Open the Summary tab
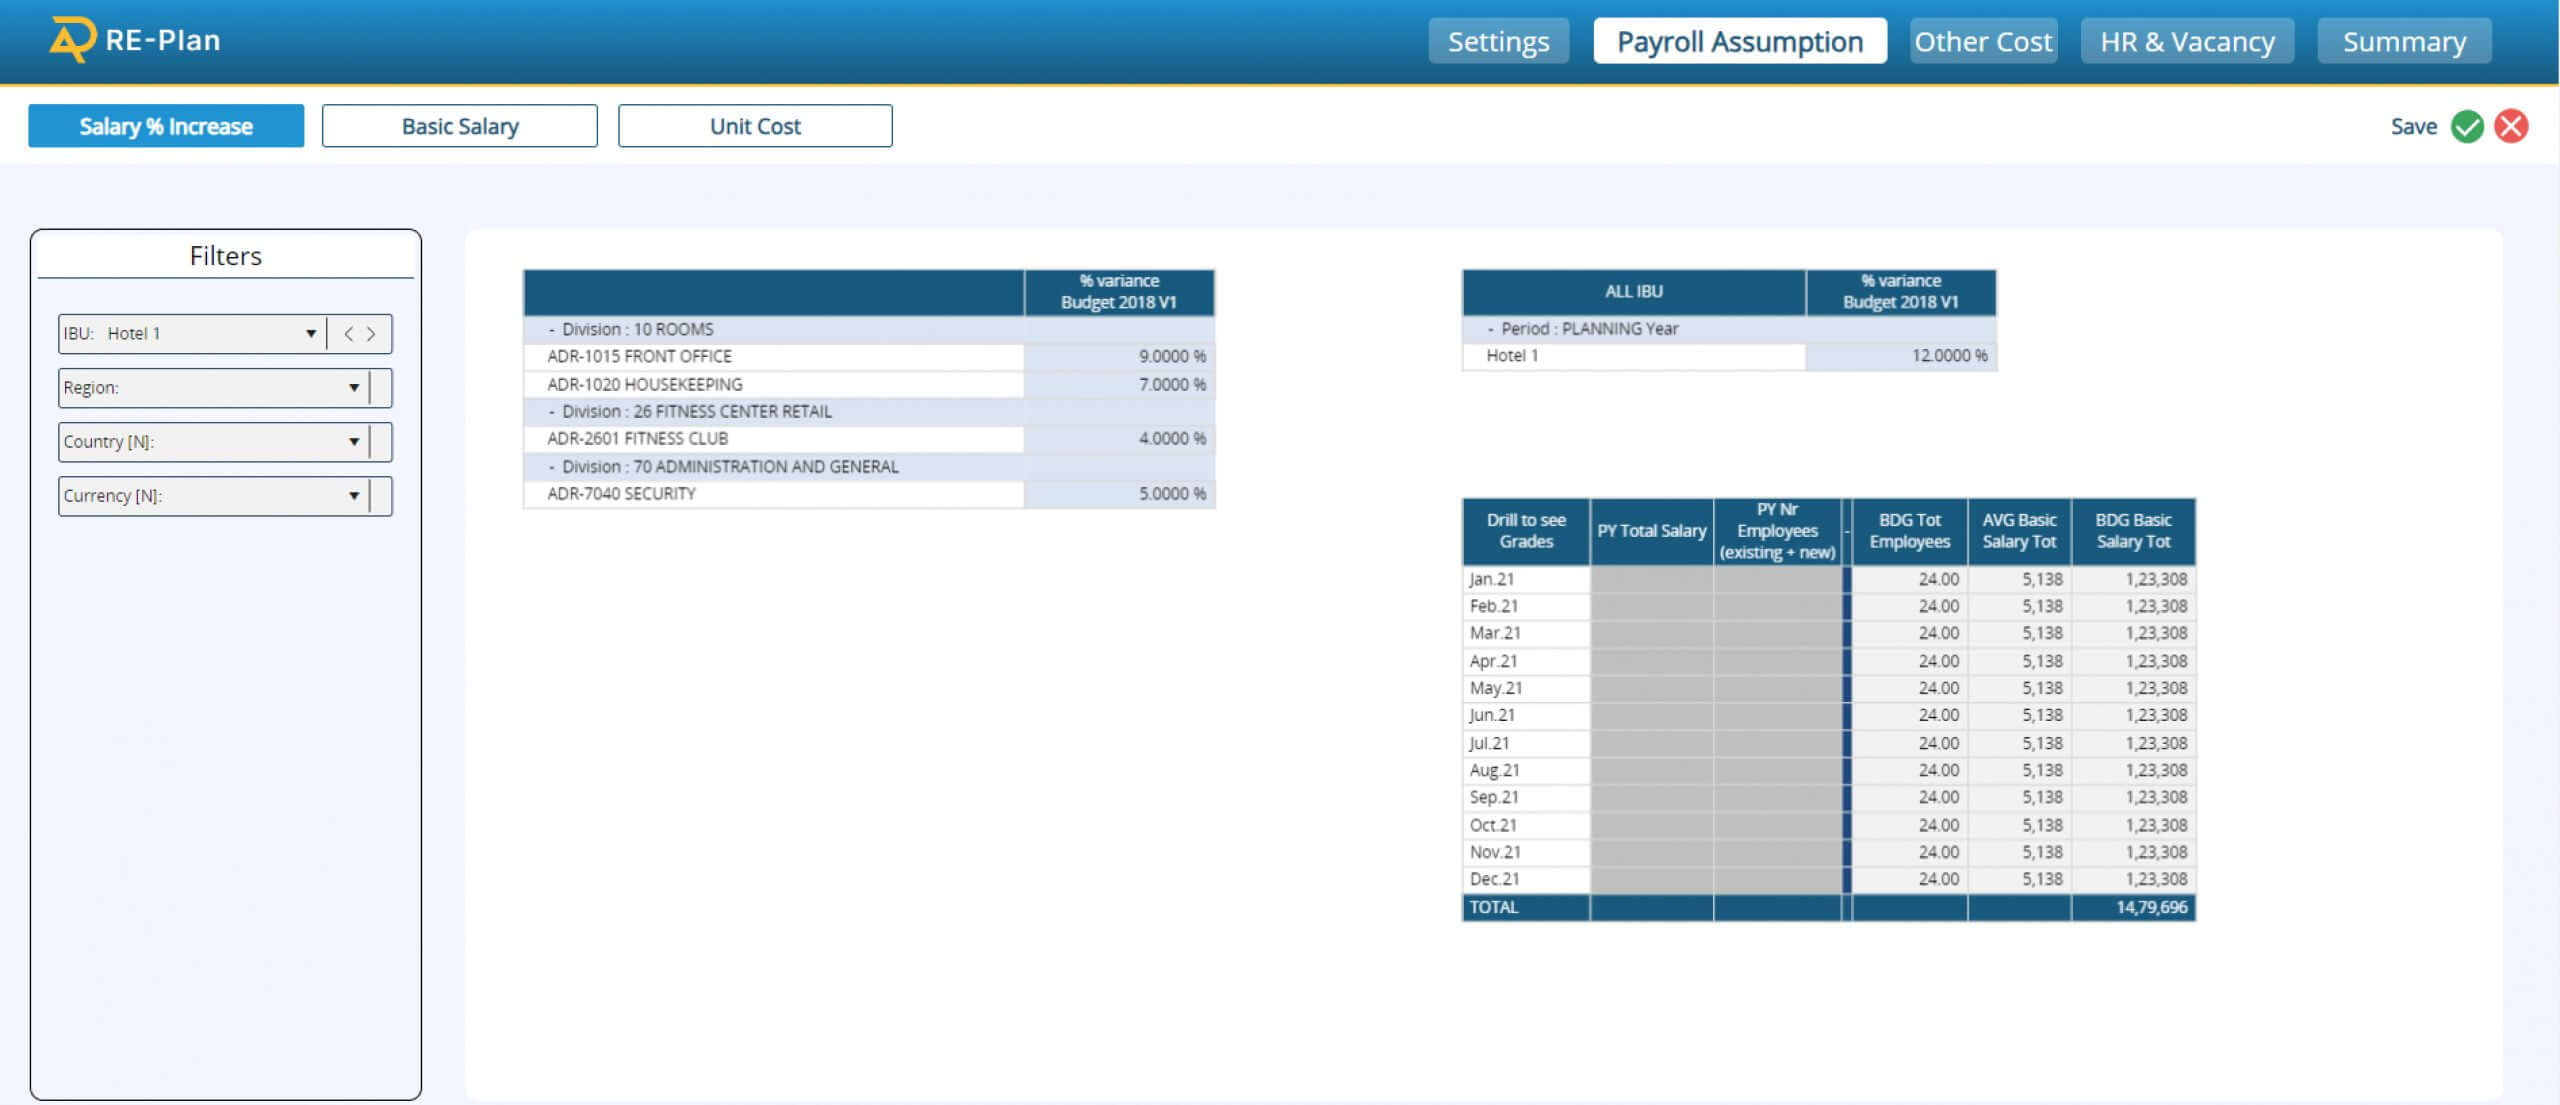This screenshot has width=2560, height=1105. pyautogui.click(x=2403, y=42)
